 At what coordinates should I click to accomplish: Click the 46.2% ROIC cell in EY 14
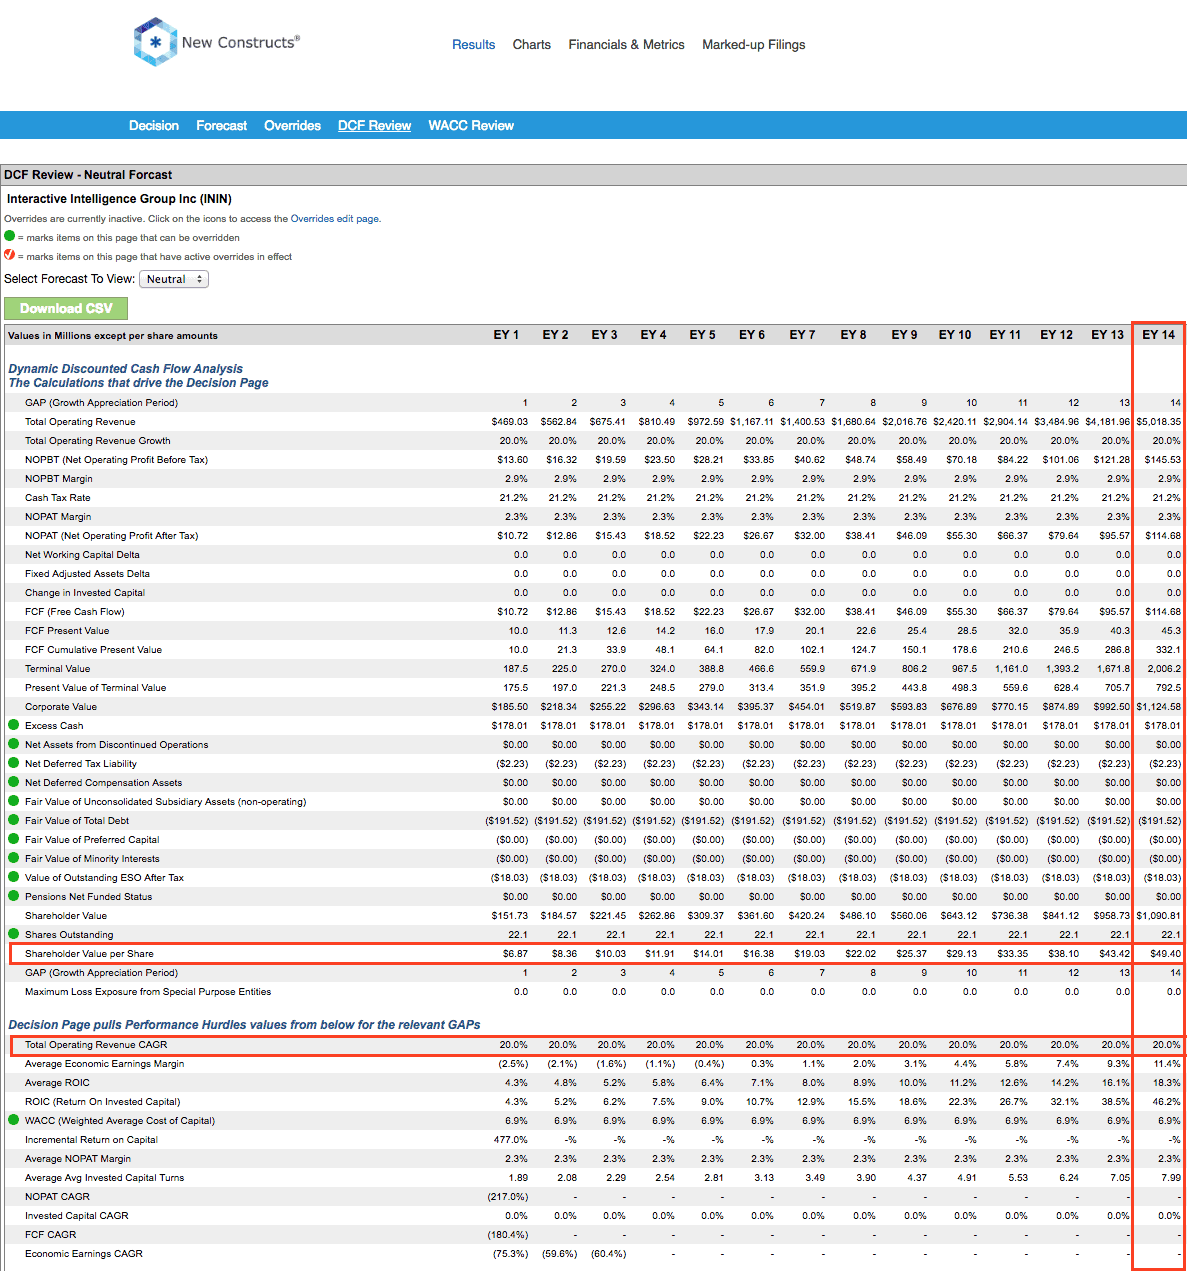[1168, 1102]
